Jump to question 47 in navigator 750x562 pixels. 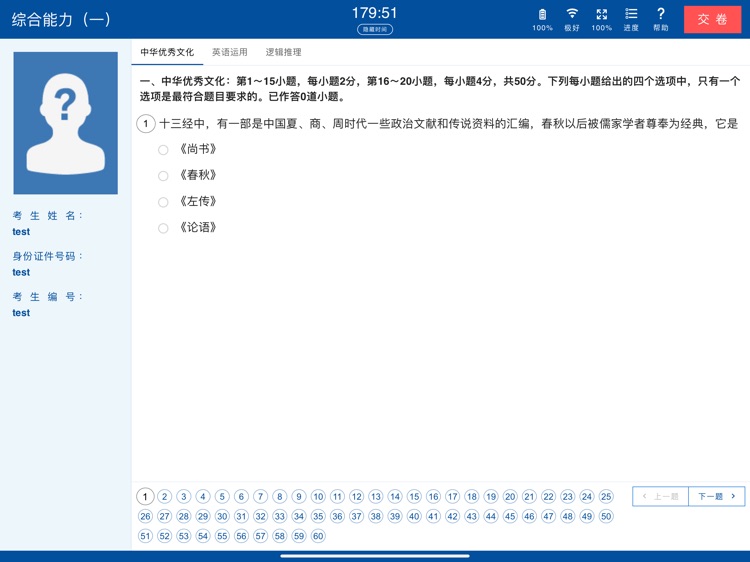coord(549,516)
